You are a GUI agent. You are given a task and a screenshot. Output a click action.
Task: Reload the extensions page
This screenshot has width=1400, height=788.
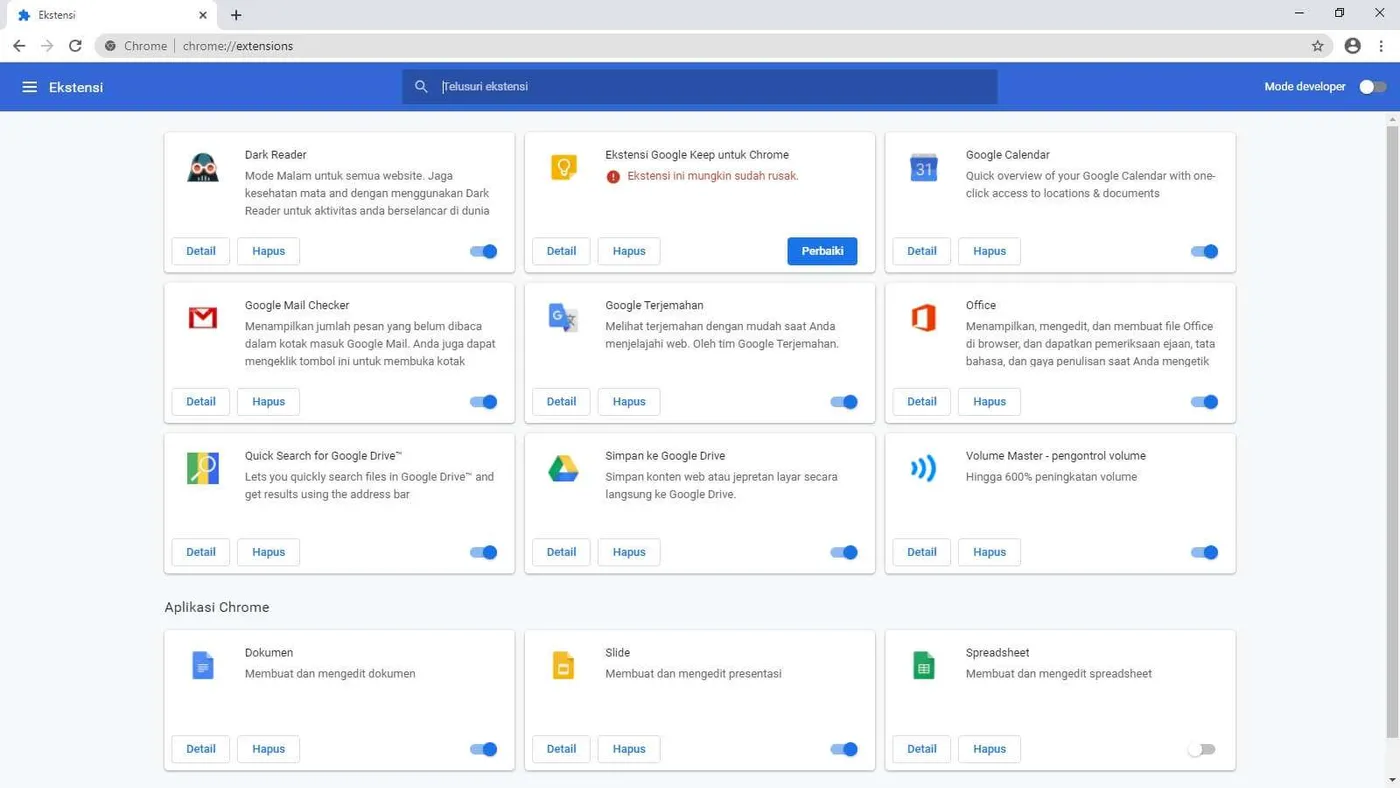pos(75,46)
